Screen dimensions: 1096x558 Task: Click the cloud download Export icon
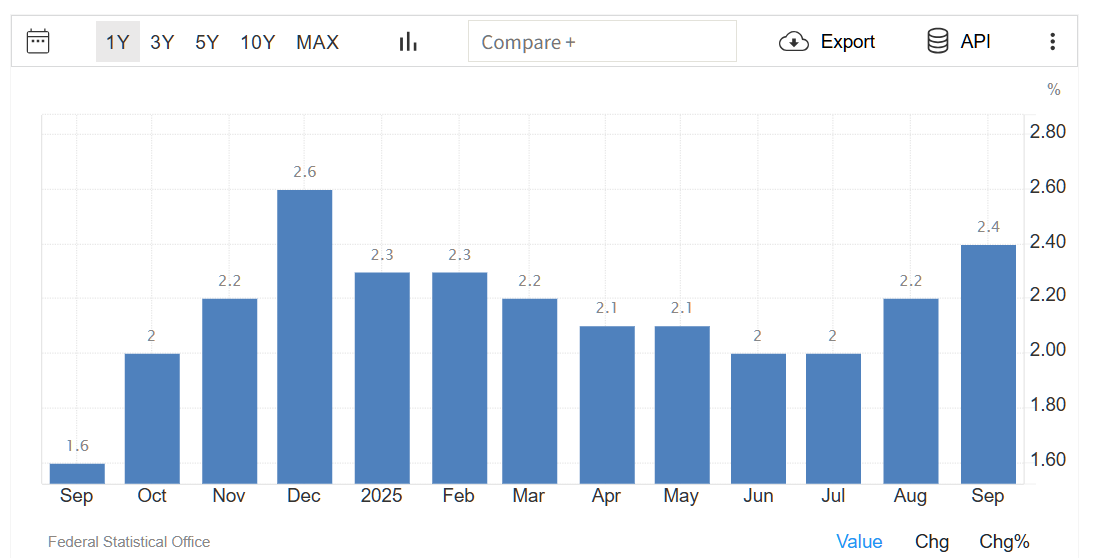(793, 41)
